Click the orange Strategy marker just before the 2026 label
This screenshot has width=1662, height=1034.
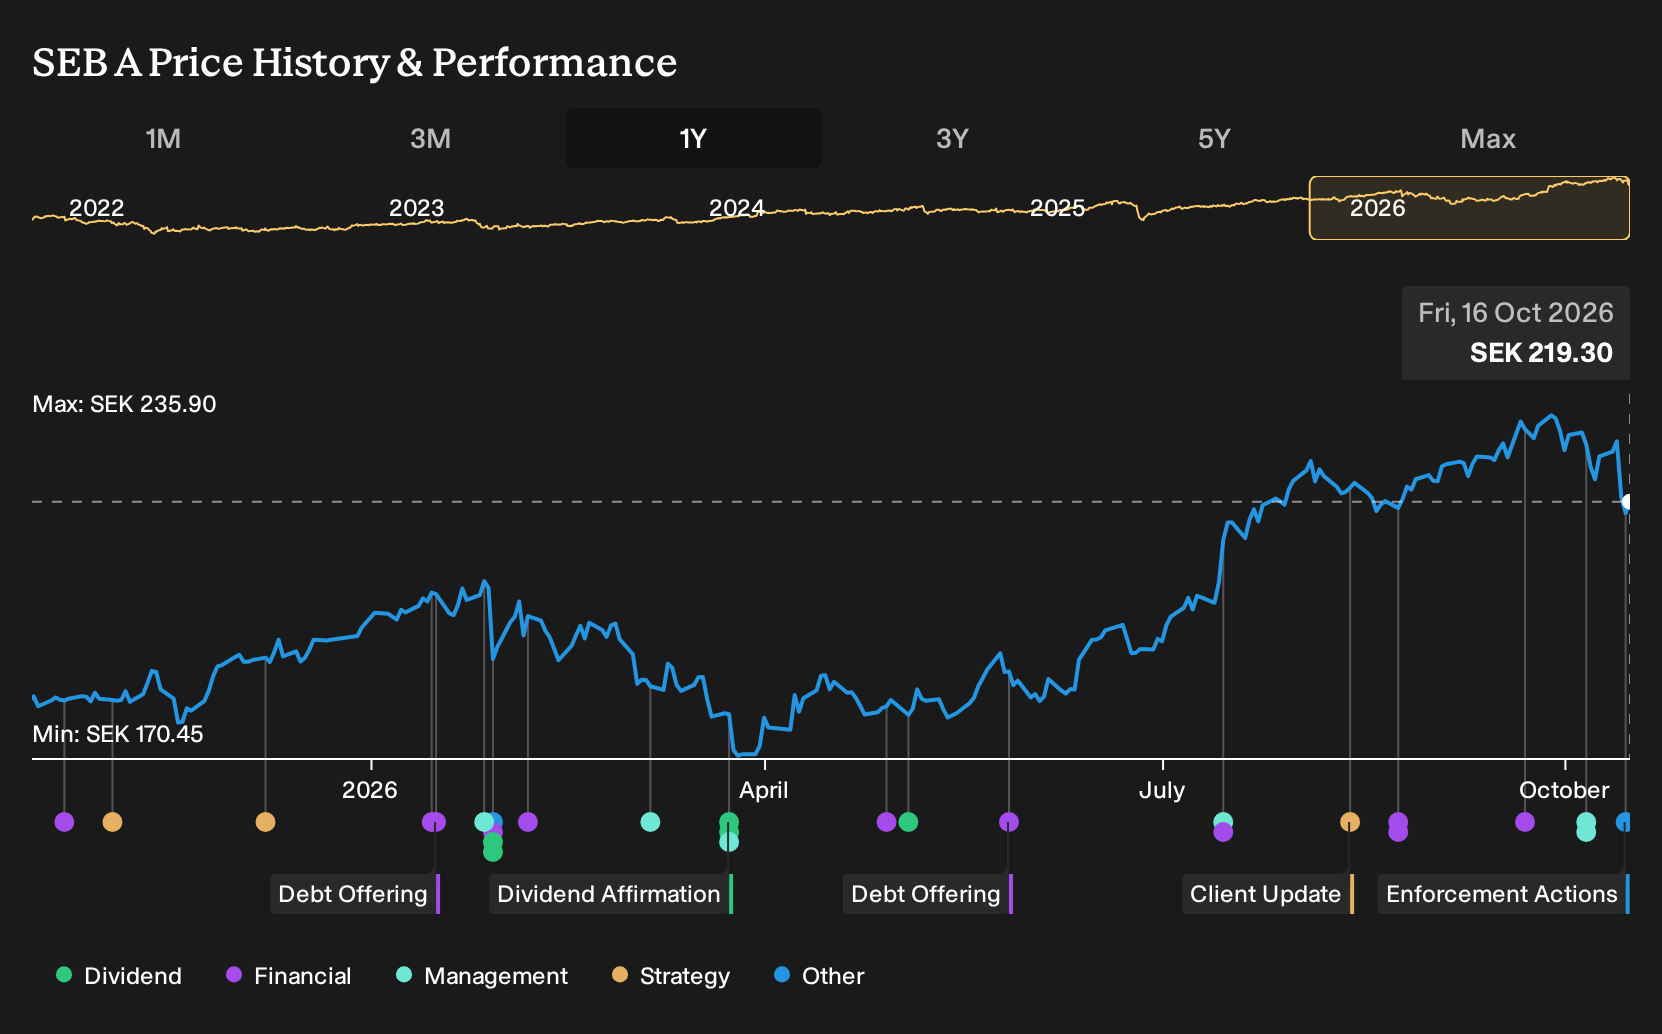click(265, 822)
